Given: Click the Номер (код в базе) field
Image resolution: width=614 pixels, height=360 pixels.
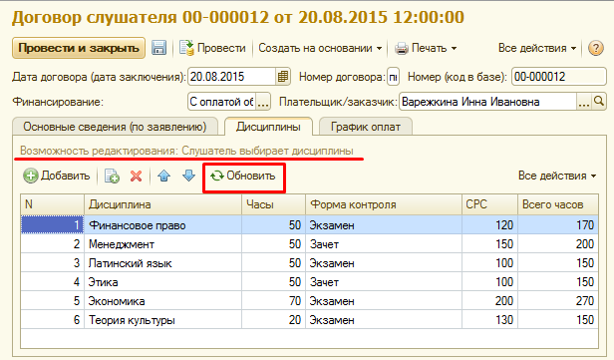Looking at the screenshot, I should (559, 77).
